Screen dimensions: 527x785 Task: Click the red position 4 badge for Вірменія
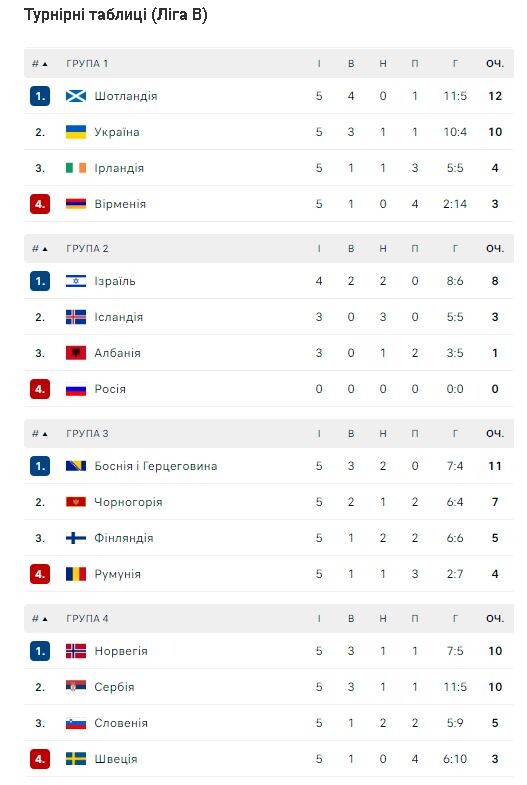[40, 204]
